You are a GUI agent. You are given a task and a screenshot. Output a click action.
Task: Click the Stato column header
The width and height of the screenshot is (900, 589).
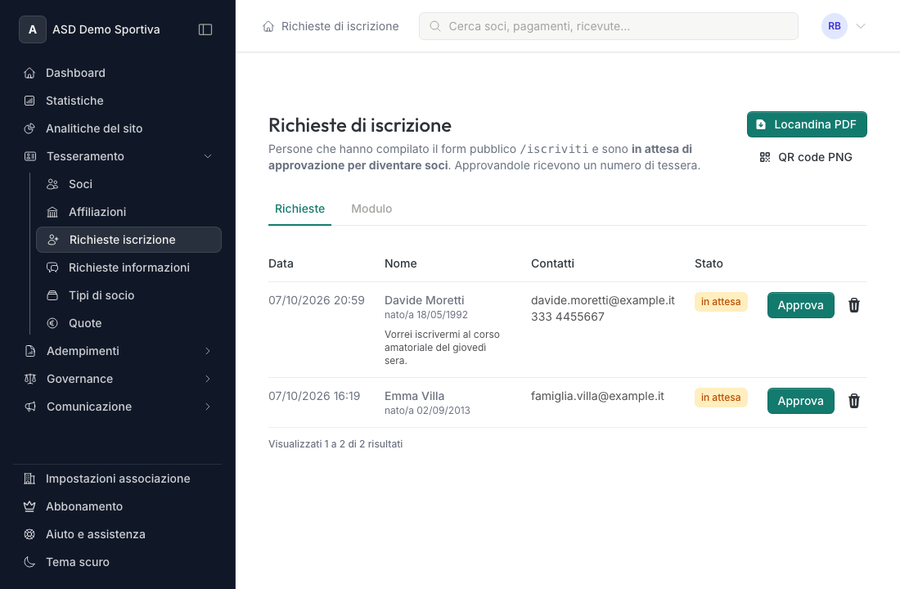(x=709, y=264)
